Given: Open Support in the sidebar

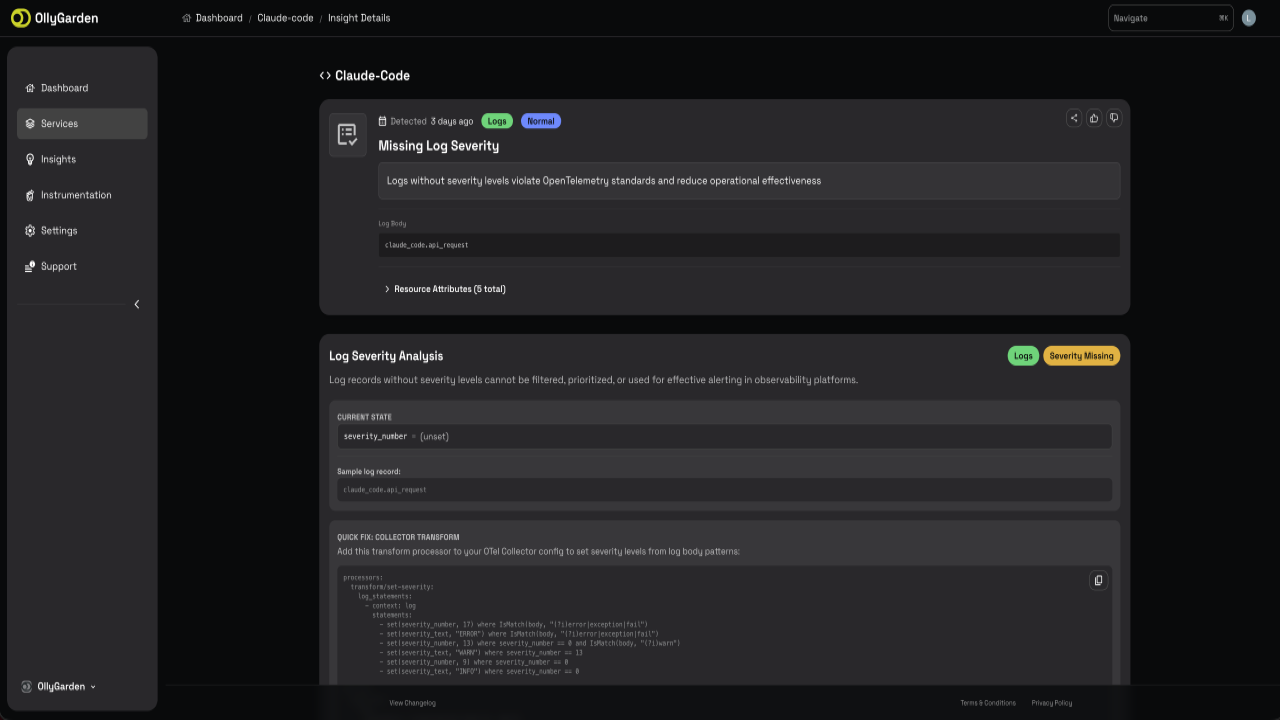Looking at the screenshot, I should [82, 266].
